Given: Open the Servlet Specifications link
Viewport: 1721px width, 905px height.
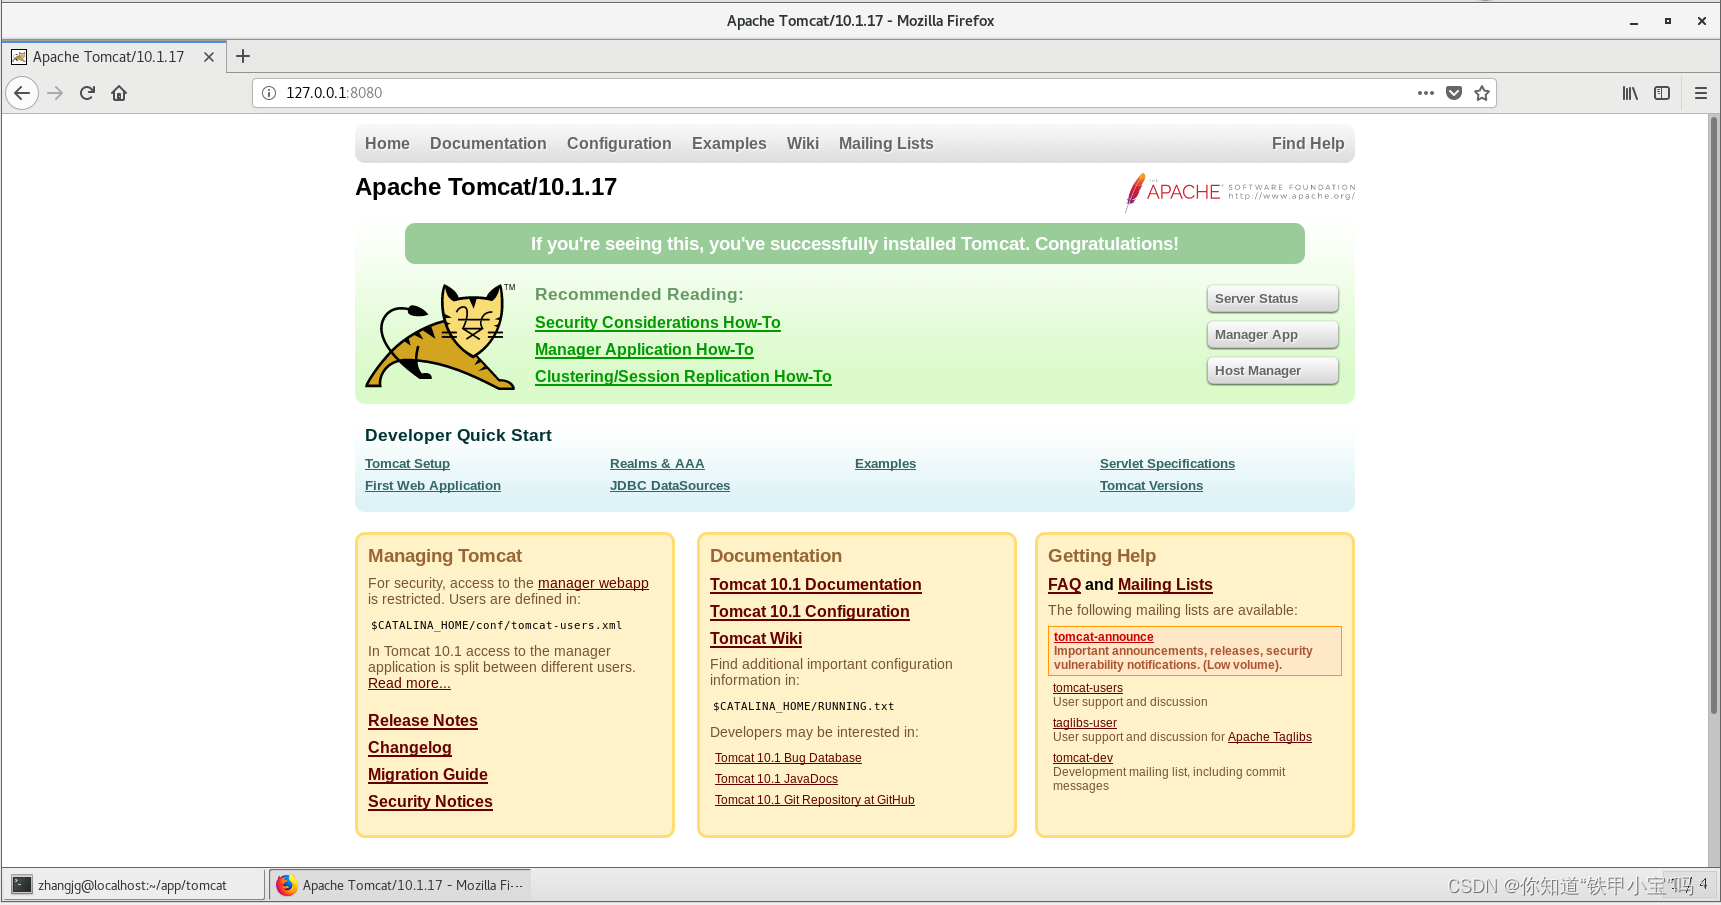Looking at the screenshot, I should [x=1167, y=463].
